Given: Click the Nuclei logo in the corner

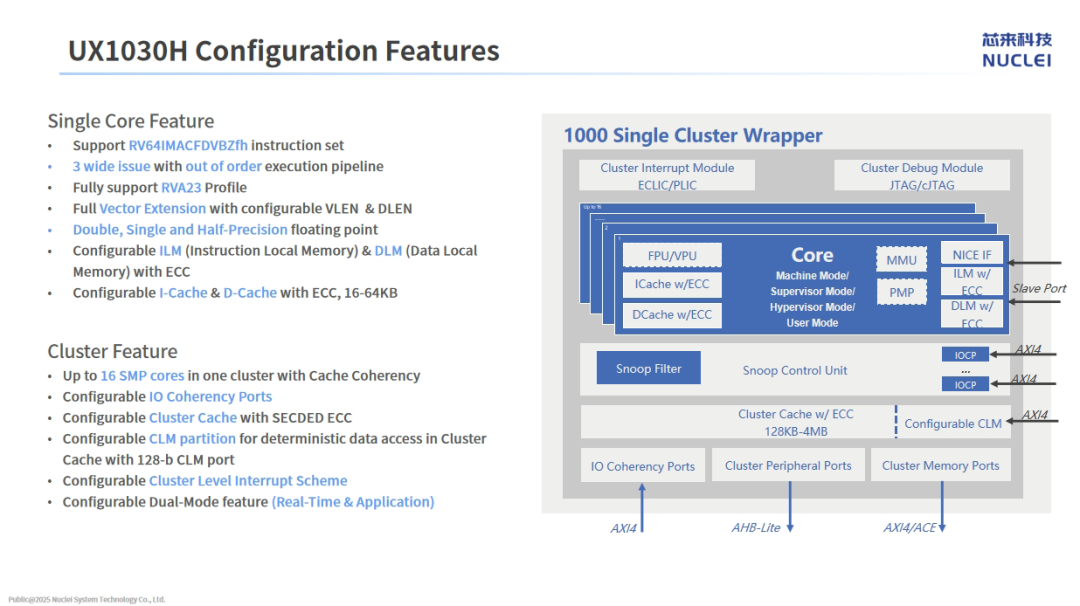Looking at the screenshot, I should 1016,49.
